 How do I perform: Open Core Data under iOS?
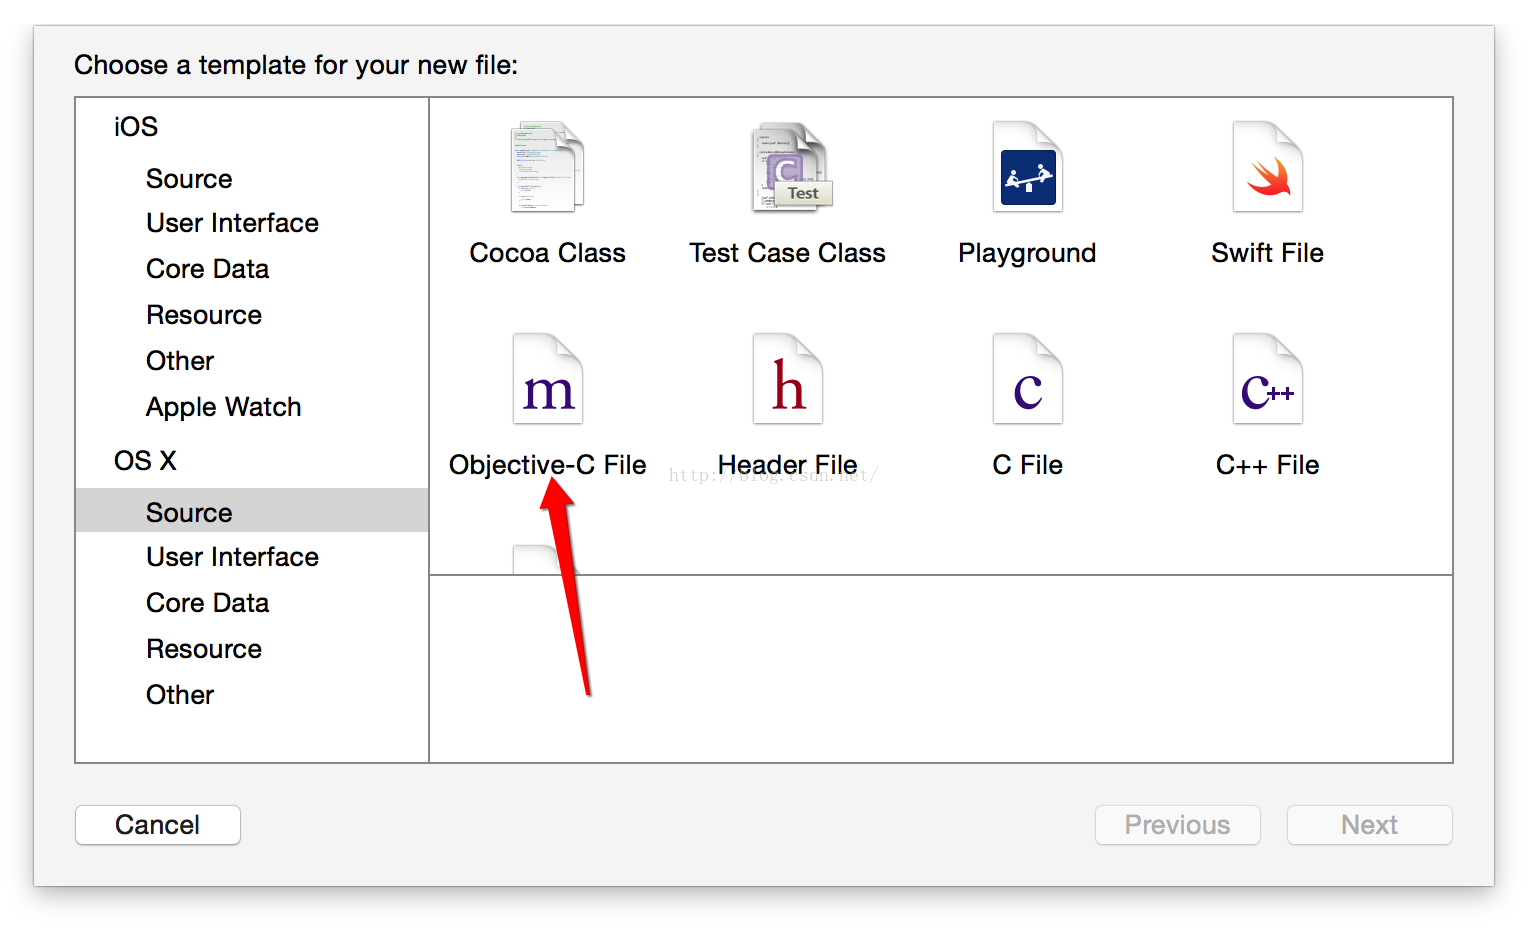[x=207, y=269]
